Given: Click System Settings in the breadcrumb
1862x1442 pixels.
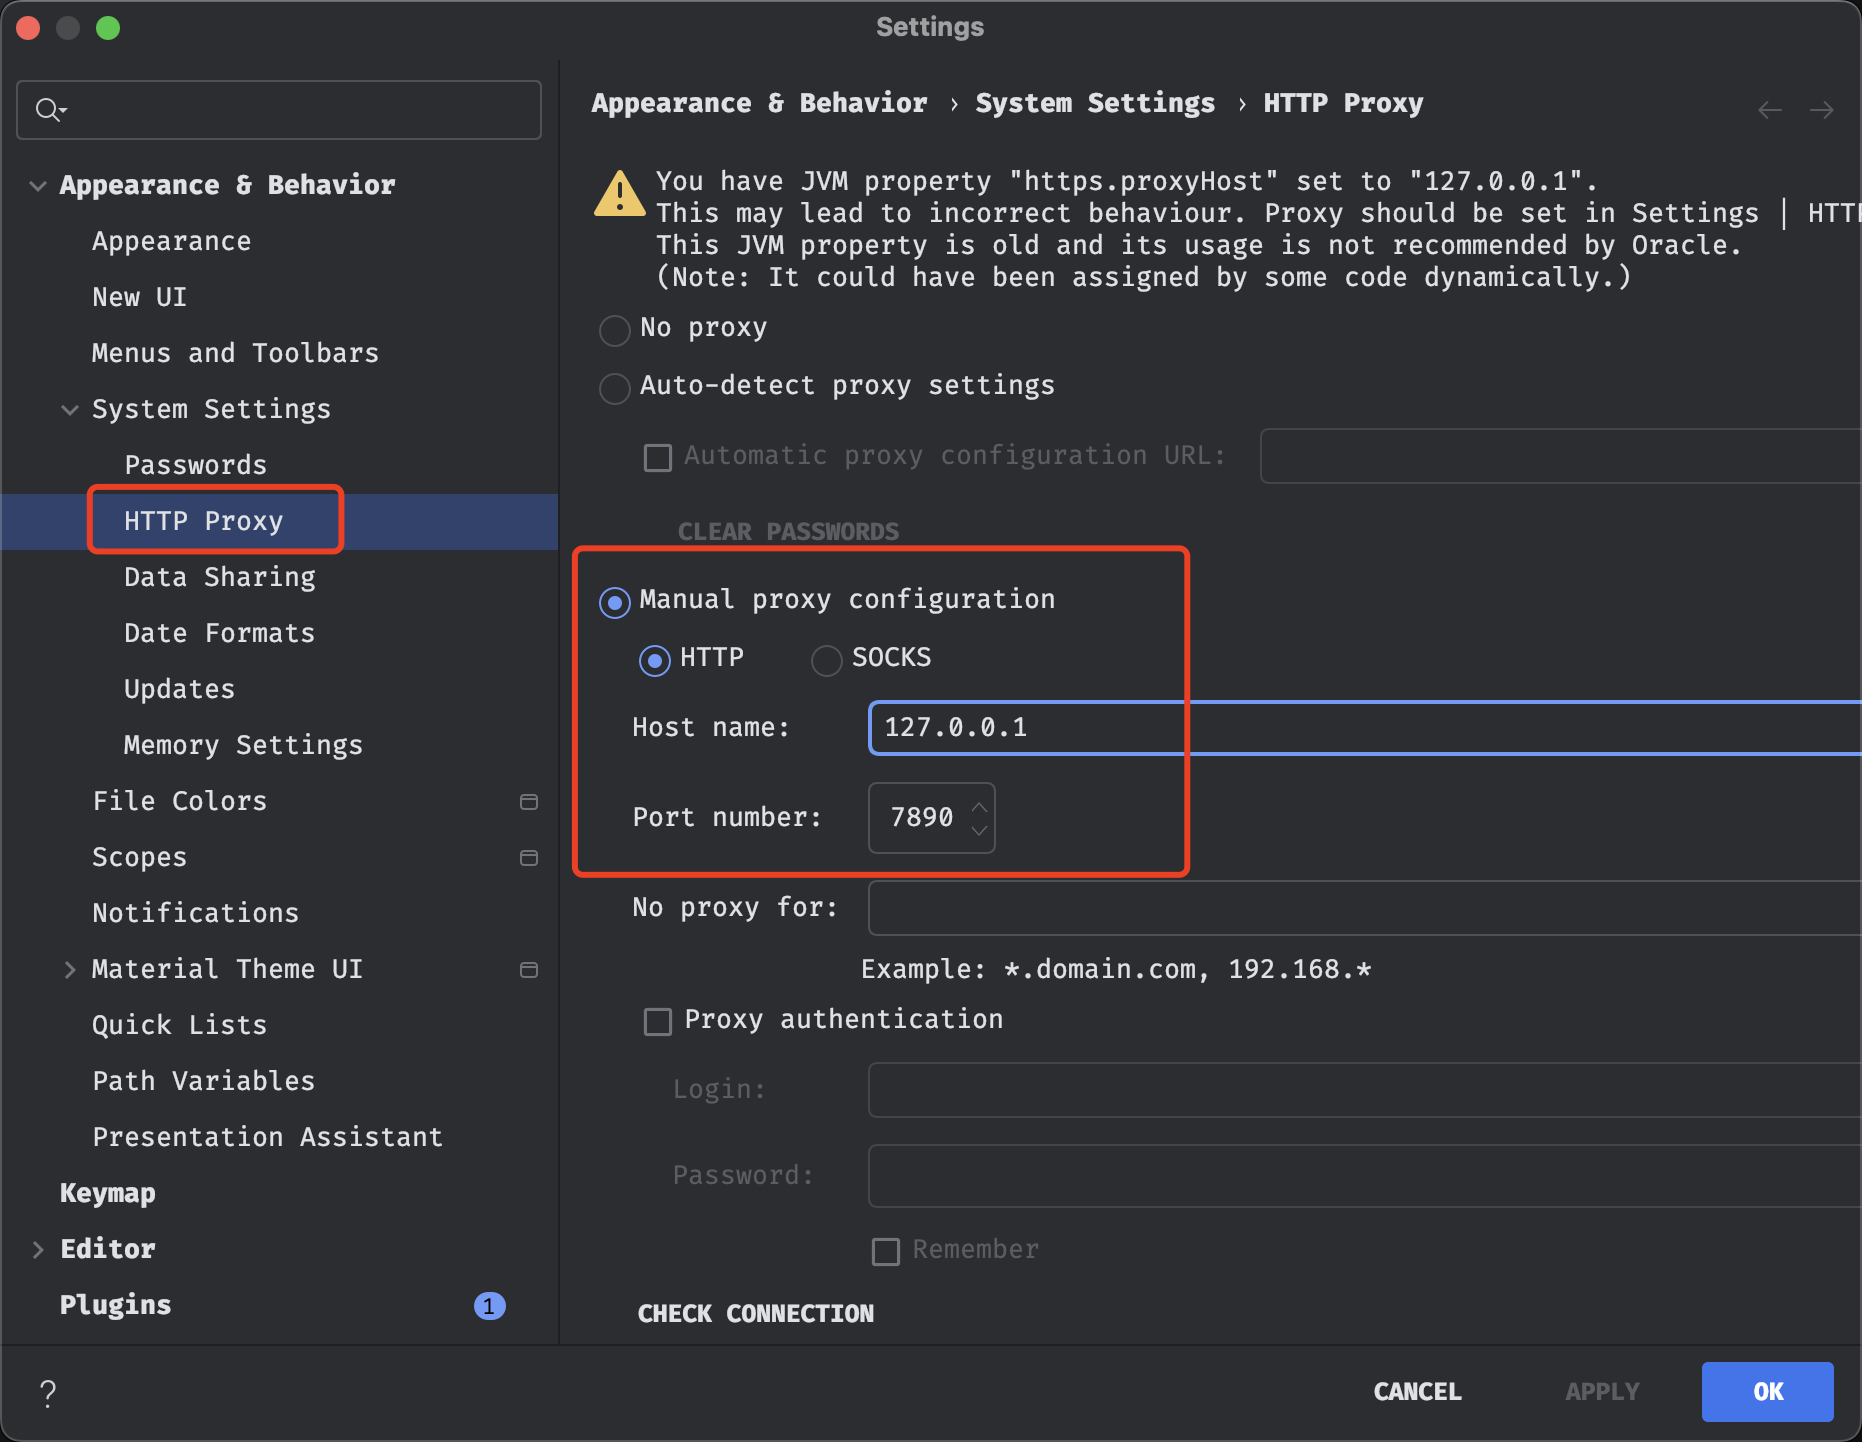Looking at the screenshot, I should [1096, 104].
